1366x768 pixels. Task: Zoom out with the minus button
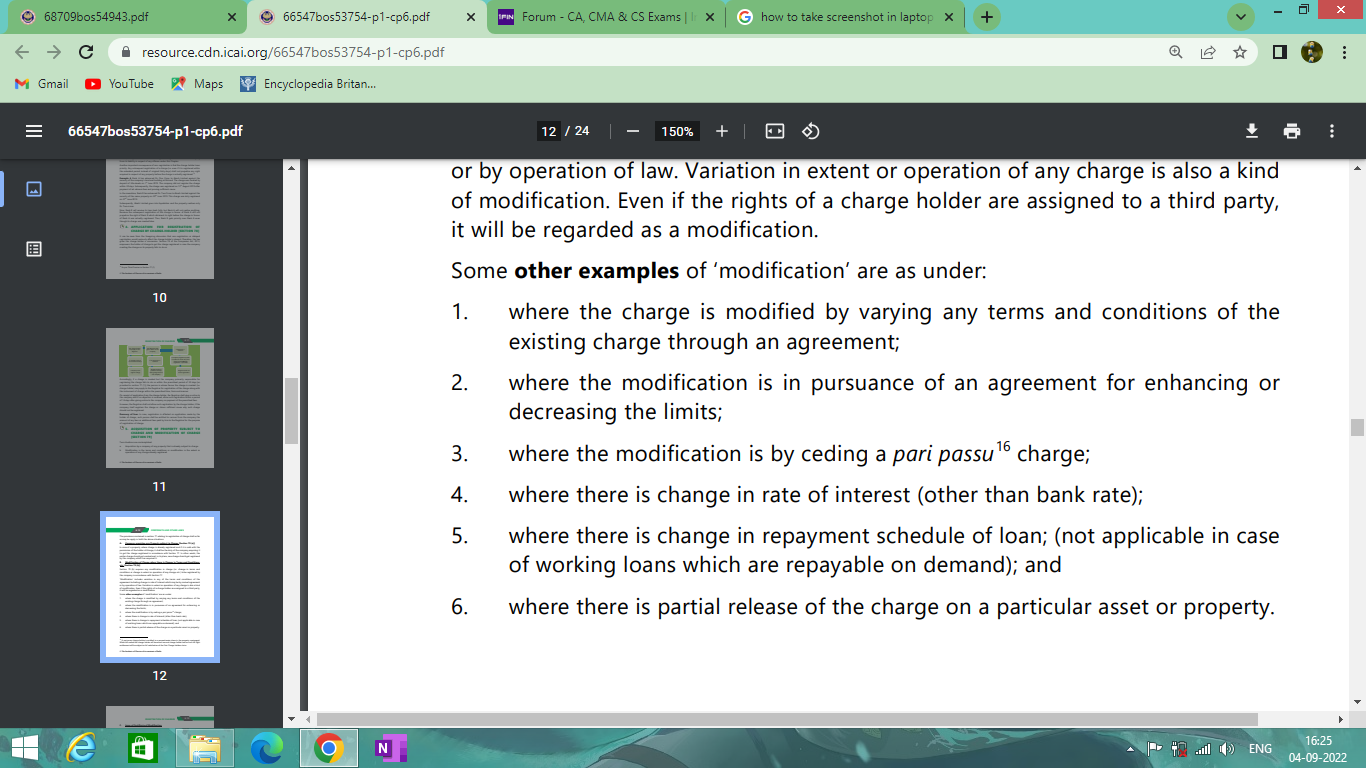click(632, 131)
